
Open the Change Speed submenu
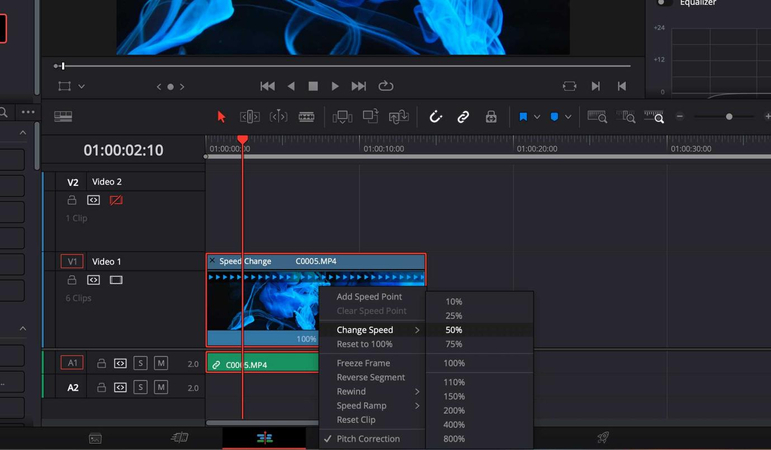click(372, 330)
